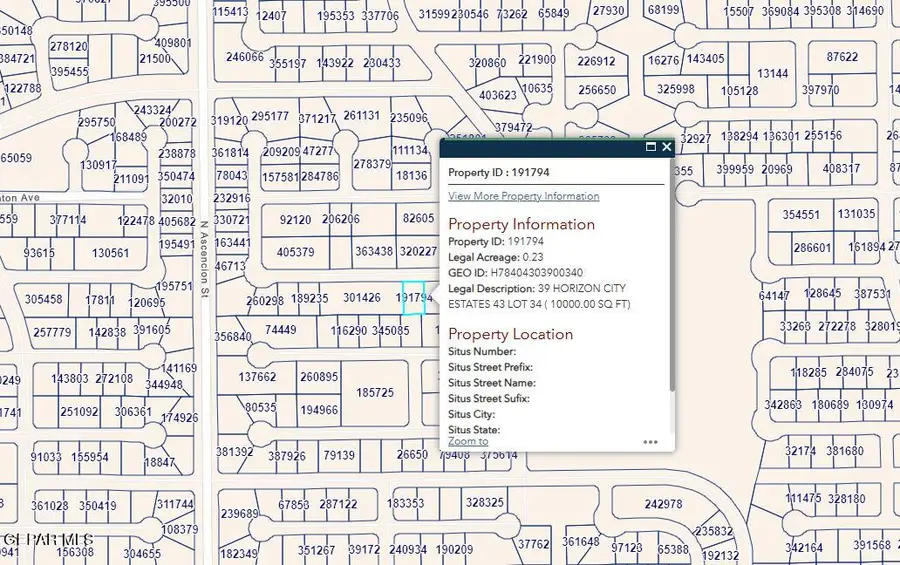This screenshot has height=565, width=900.
Task: Select parcel 278120 on the map
Action: point(68,47)
